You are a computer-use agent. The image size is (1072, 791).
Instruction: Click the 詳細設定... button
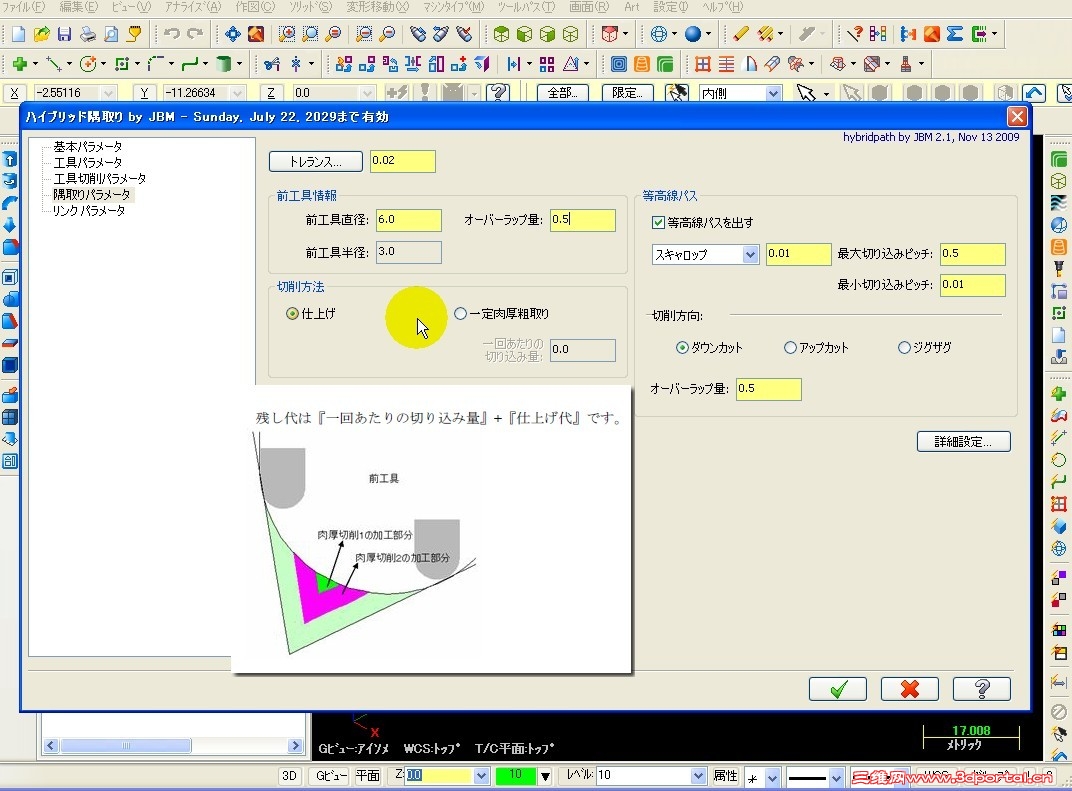click(x=963, y=442)
